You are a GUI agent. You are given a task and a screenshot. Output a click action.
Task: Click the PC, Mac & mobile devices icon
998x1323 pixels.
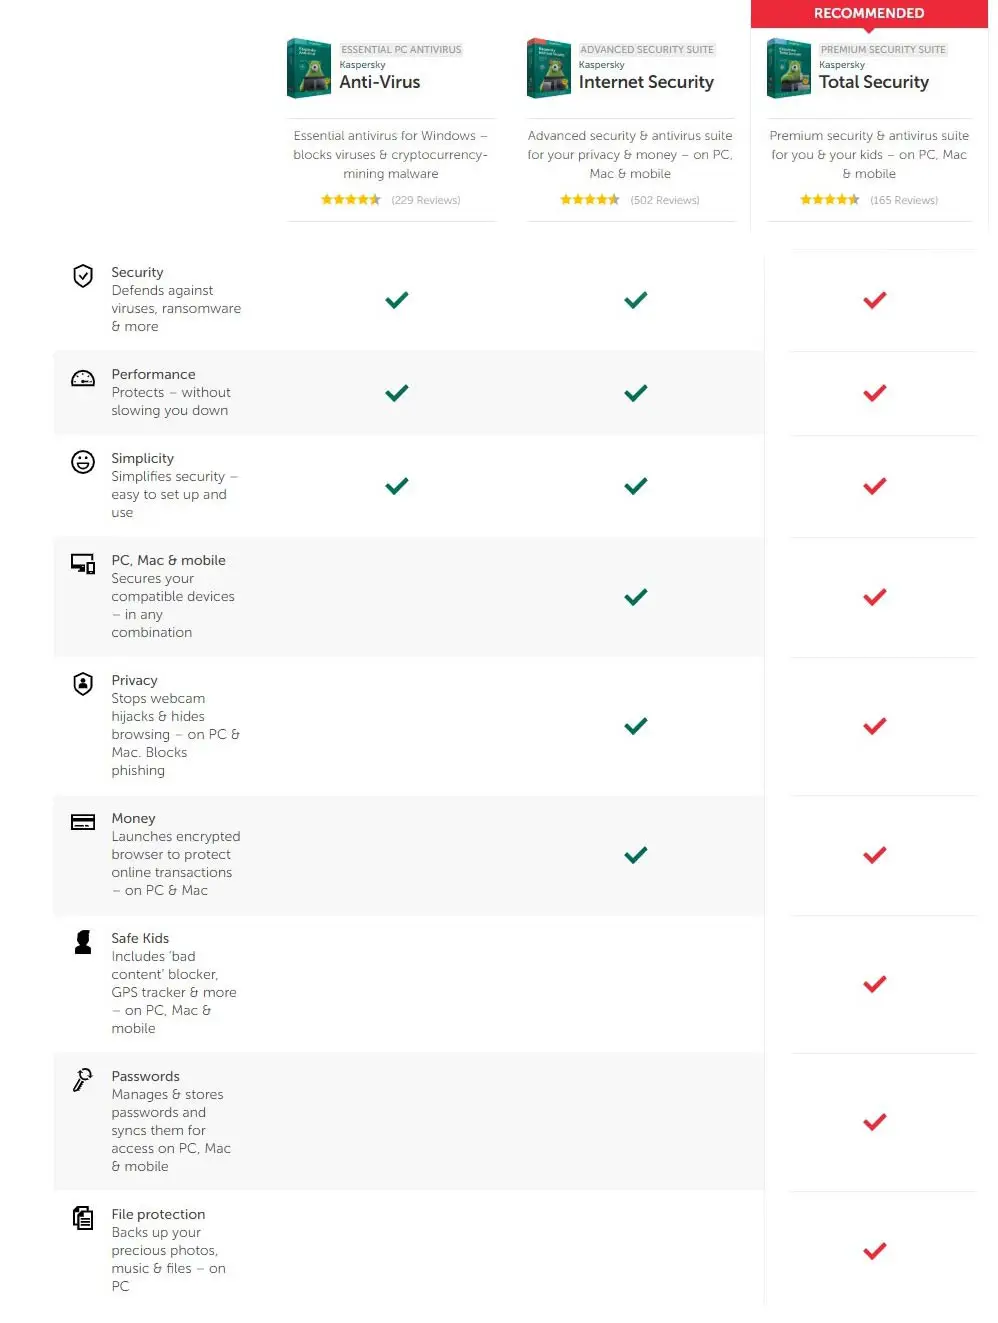coord(83,563)
